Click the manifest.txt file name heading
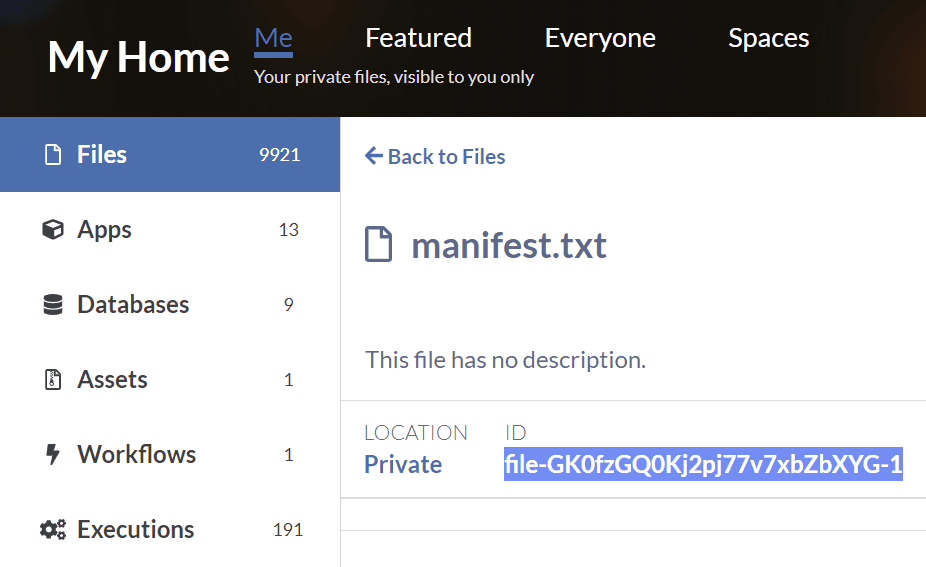This screenshot has height=567, width=926. click(x=509, y=245)
